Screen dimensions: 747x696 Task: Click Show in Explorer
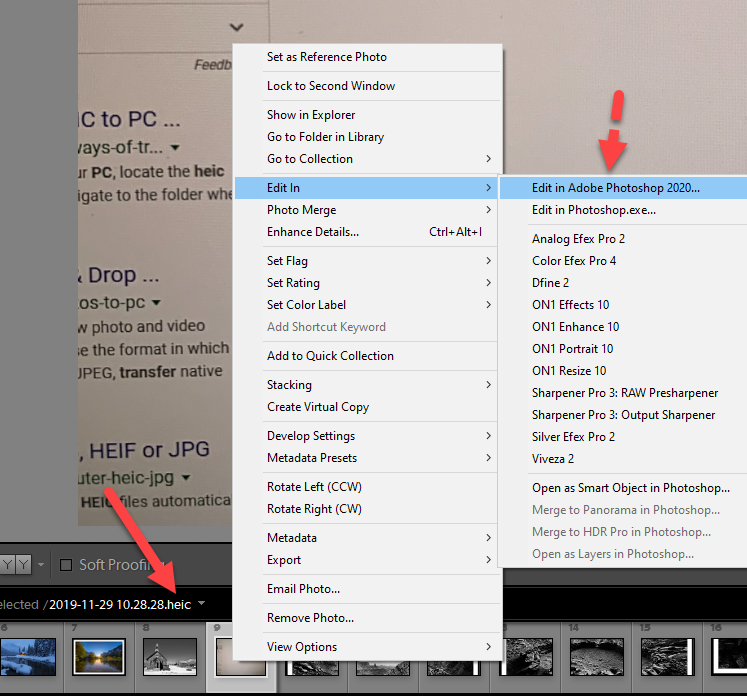click(x=368, y=115)
